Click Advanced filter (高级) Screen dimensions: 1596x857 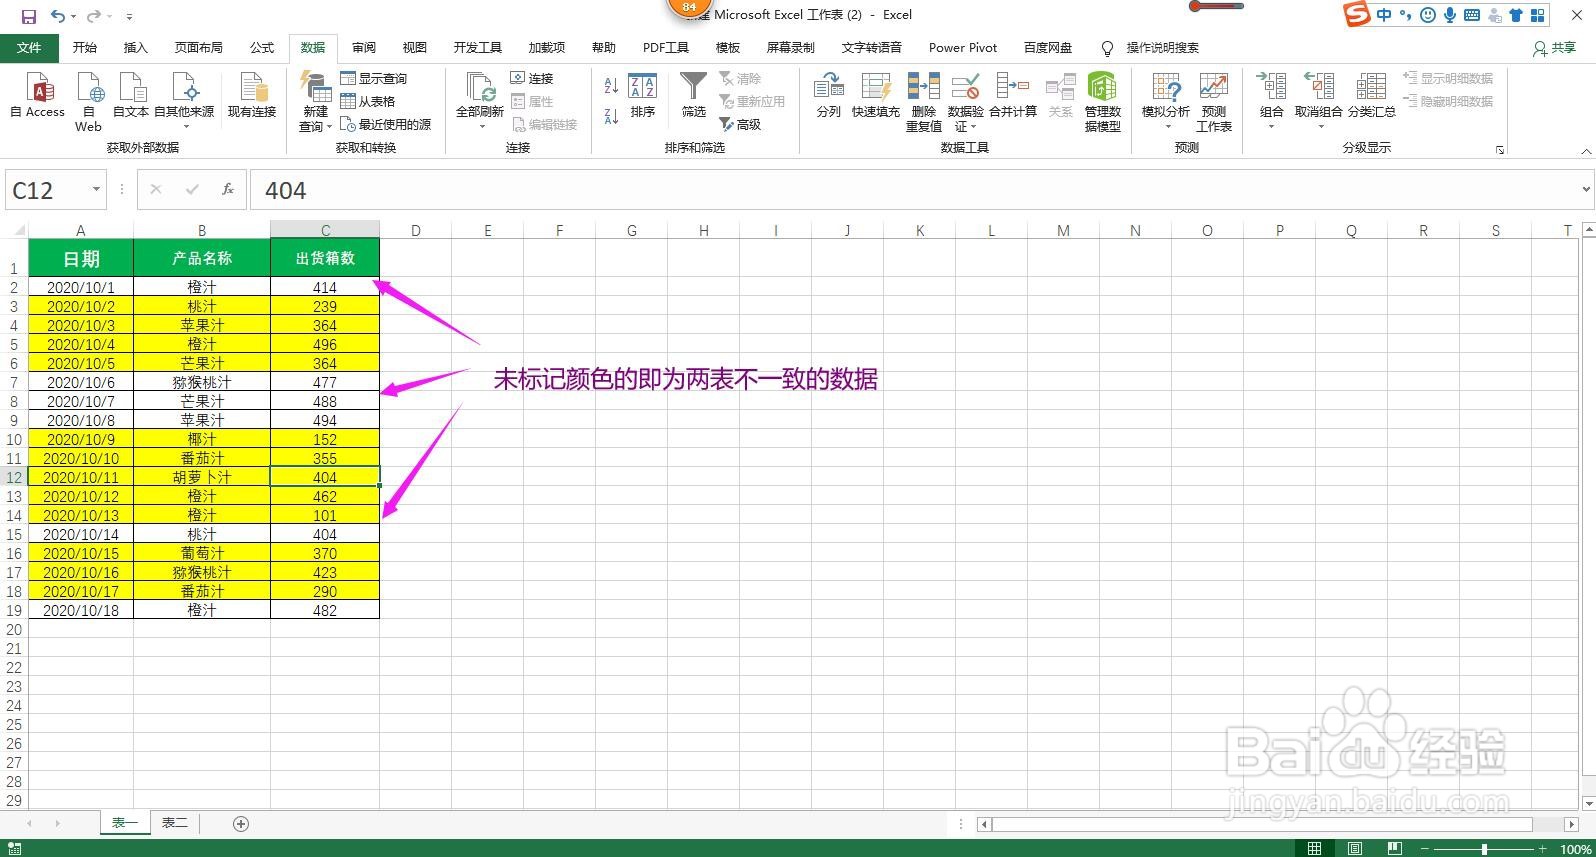coord(740,124)
